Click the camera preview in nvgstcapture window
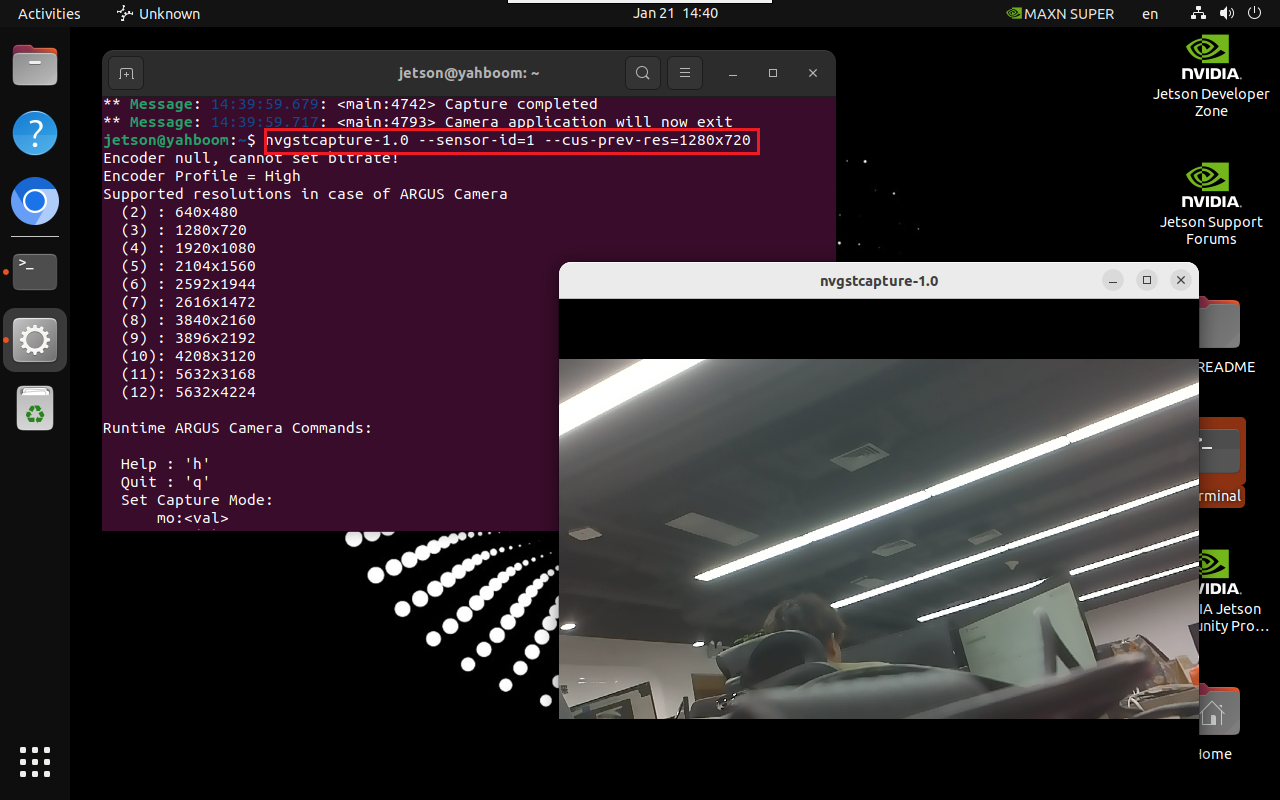Image resolution: width=1280 pixels, height=800 pixels. point(879,538)
